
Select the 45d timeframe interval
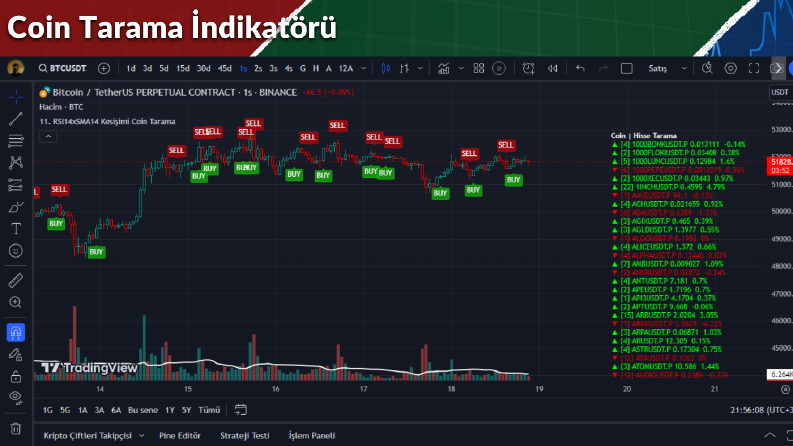pos(224,68)
